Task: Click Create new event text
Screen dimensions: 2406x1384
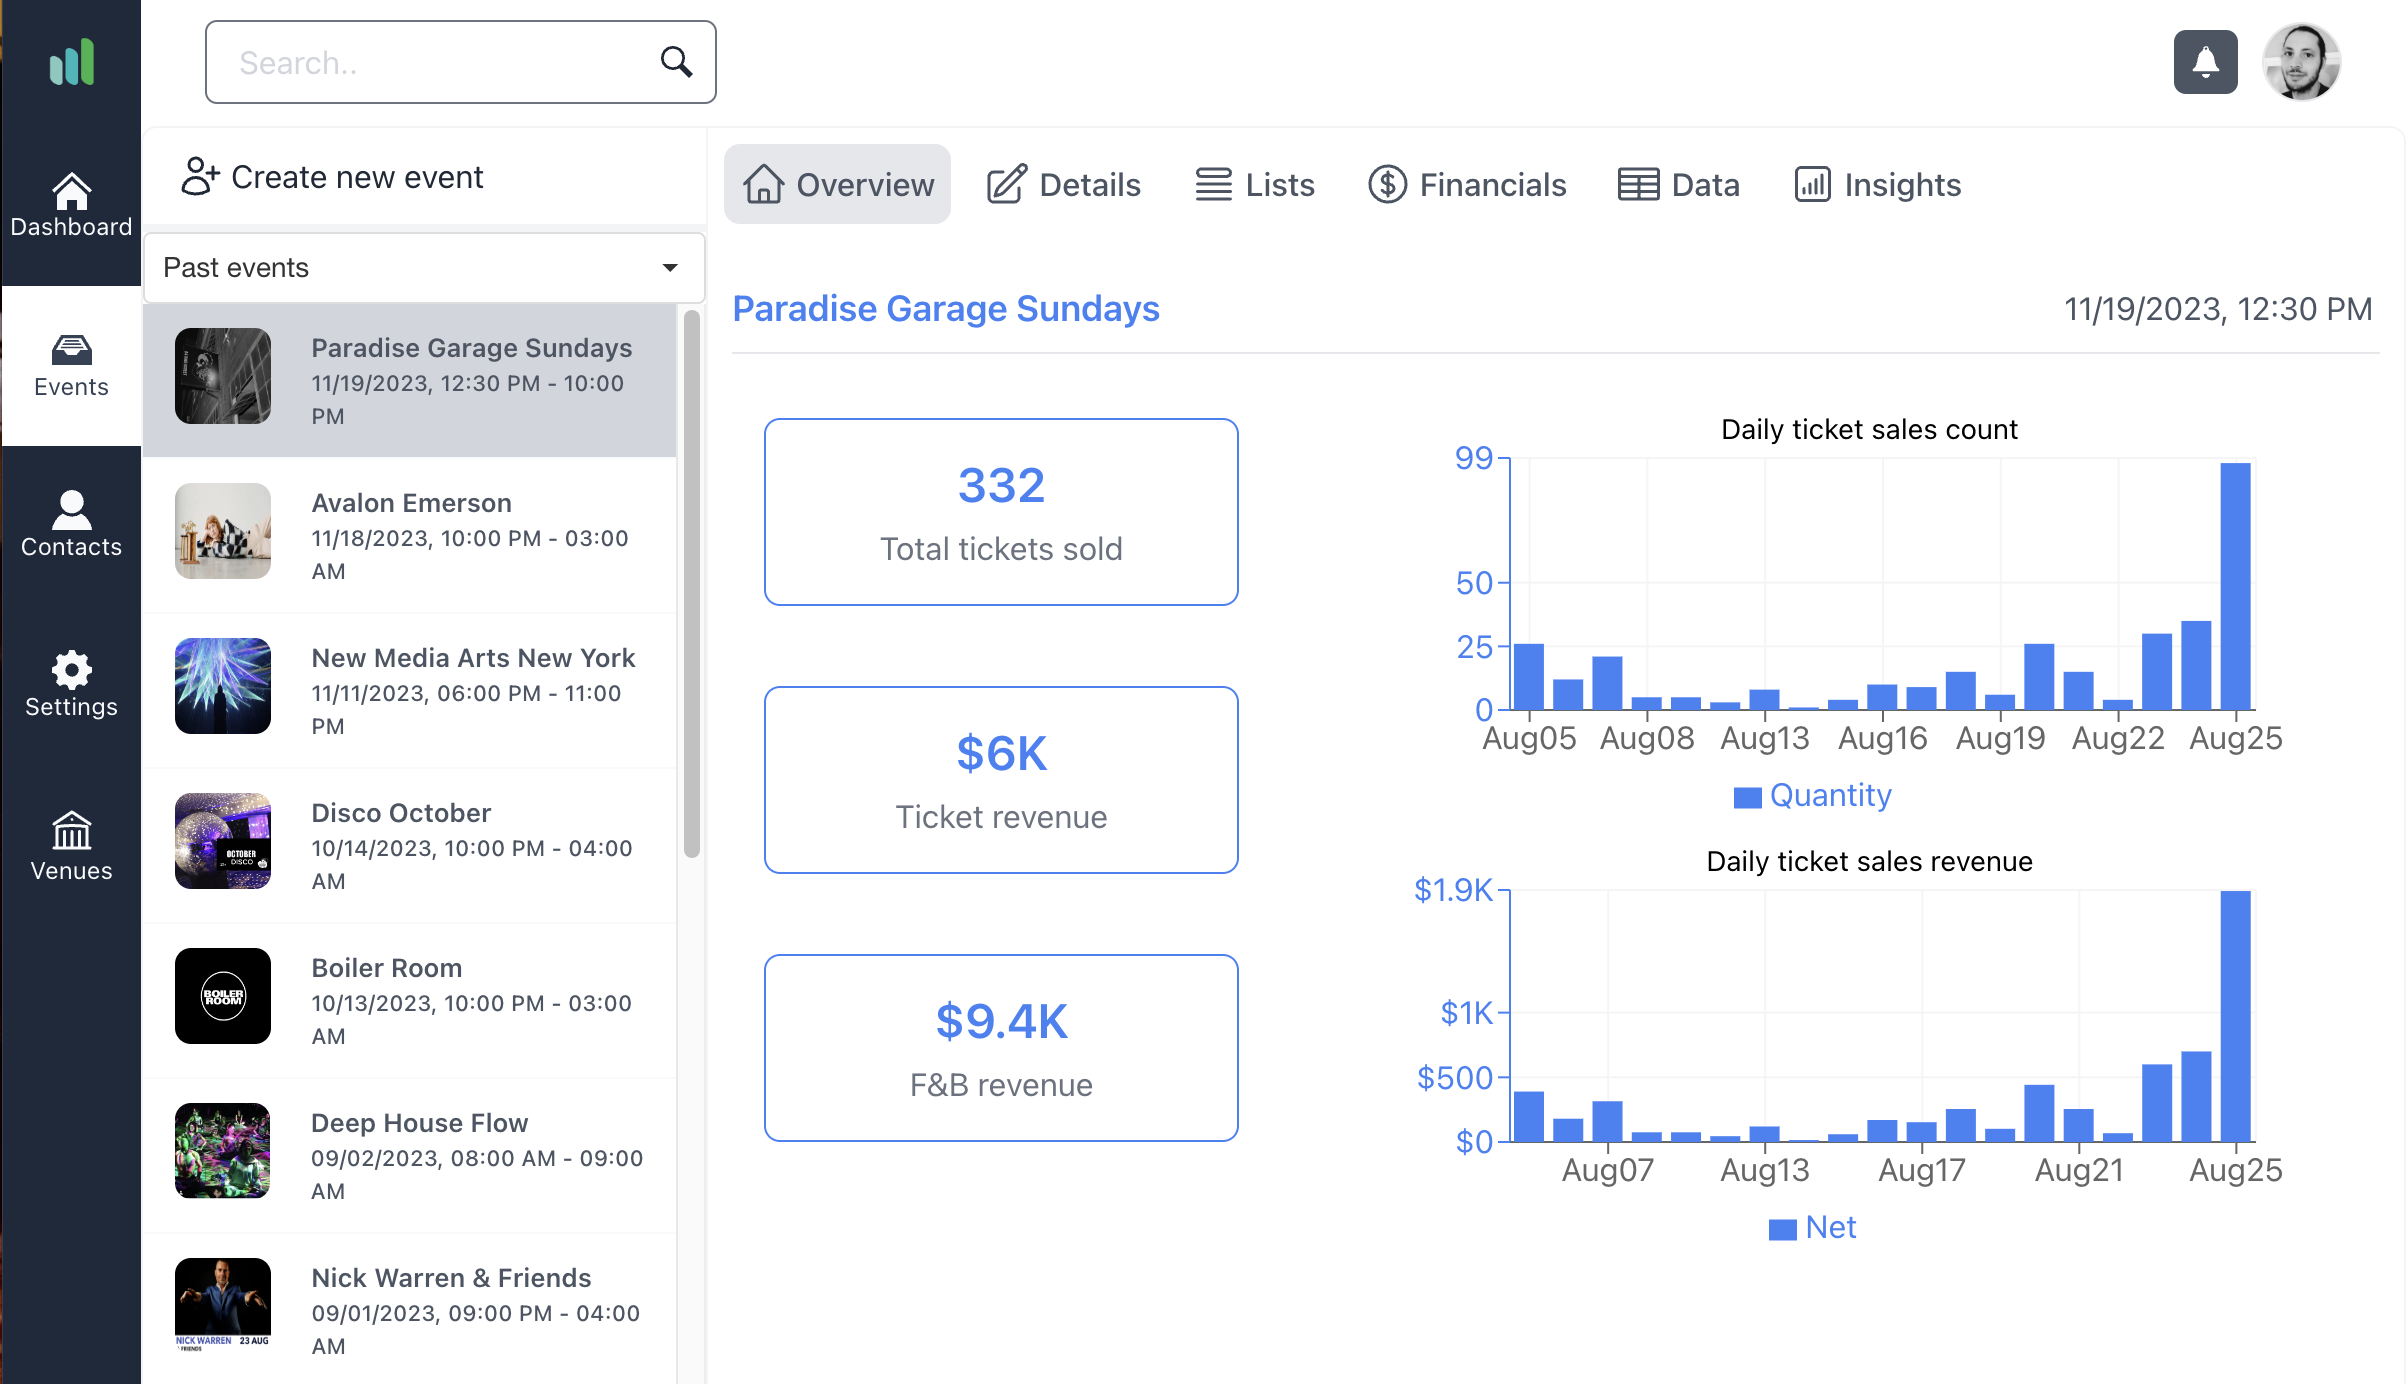Action: (357, 177)
